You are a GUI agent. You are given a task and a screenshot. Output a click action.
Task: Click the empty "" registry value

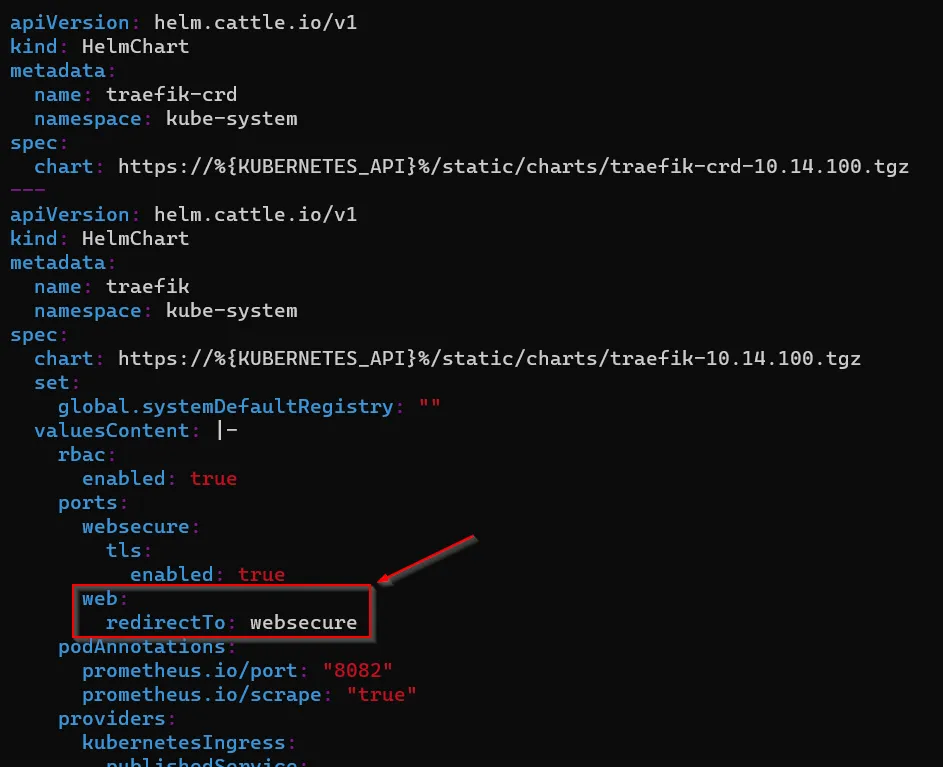[429, 404]
